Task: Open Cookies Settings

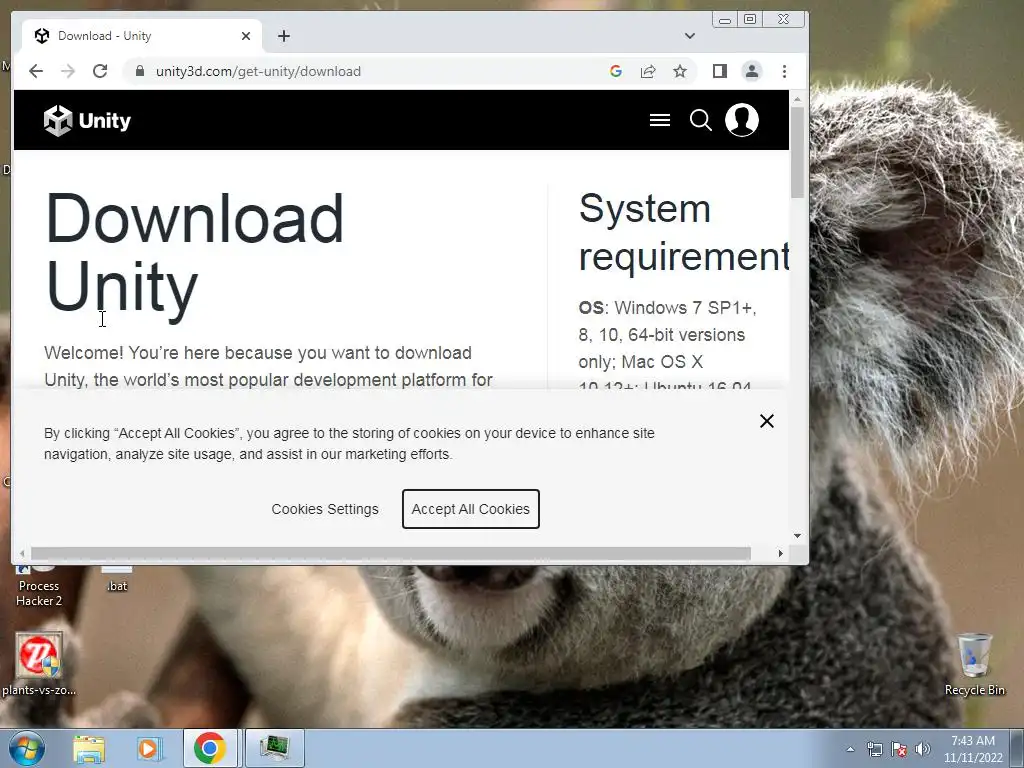Action: click(325, 509)
